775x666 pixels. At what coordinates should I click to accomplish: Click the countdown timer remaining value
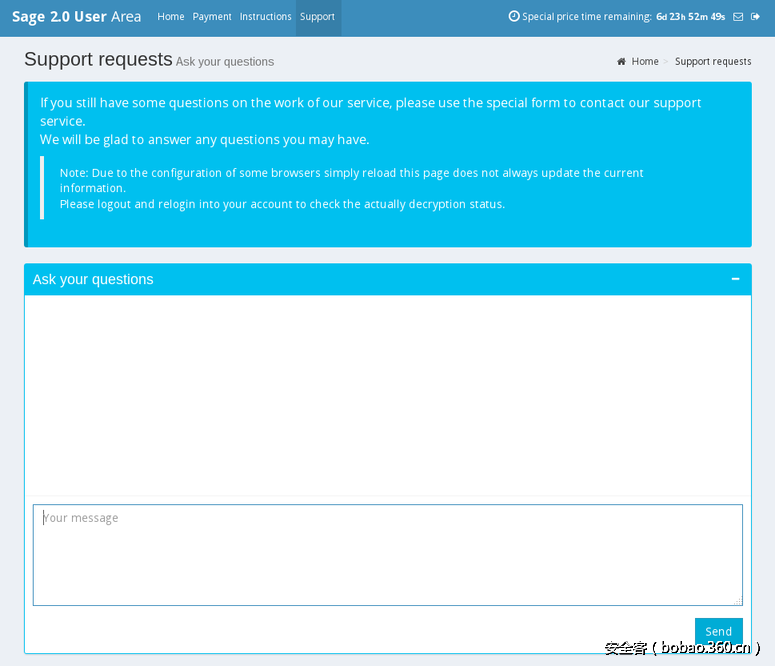690,17
